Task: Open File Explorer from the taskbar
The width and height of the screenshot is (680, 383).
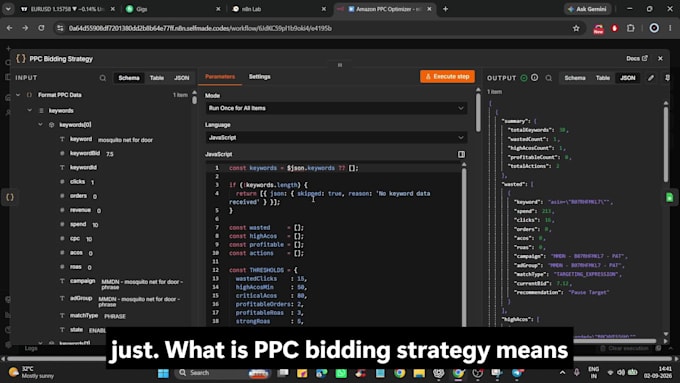Action: click(418, 373)
